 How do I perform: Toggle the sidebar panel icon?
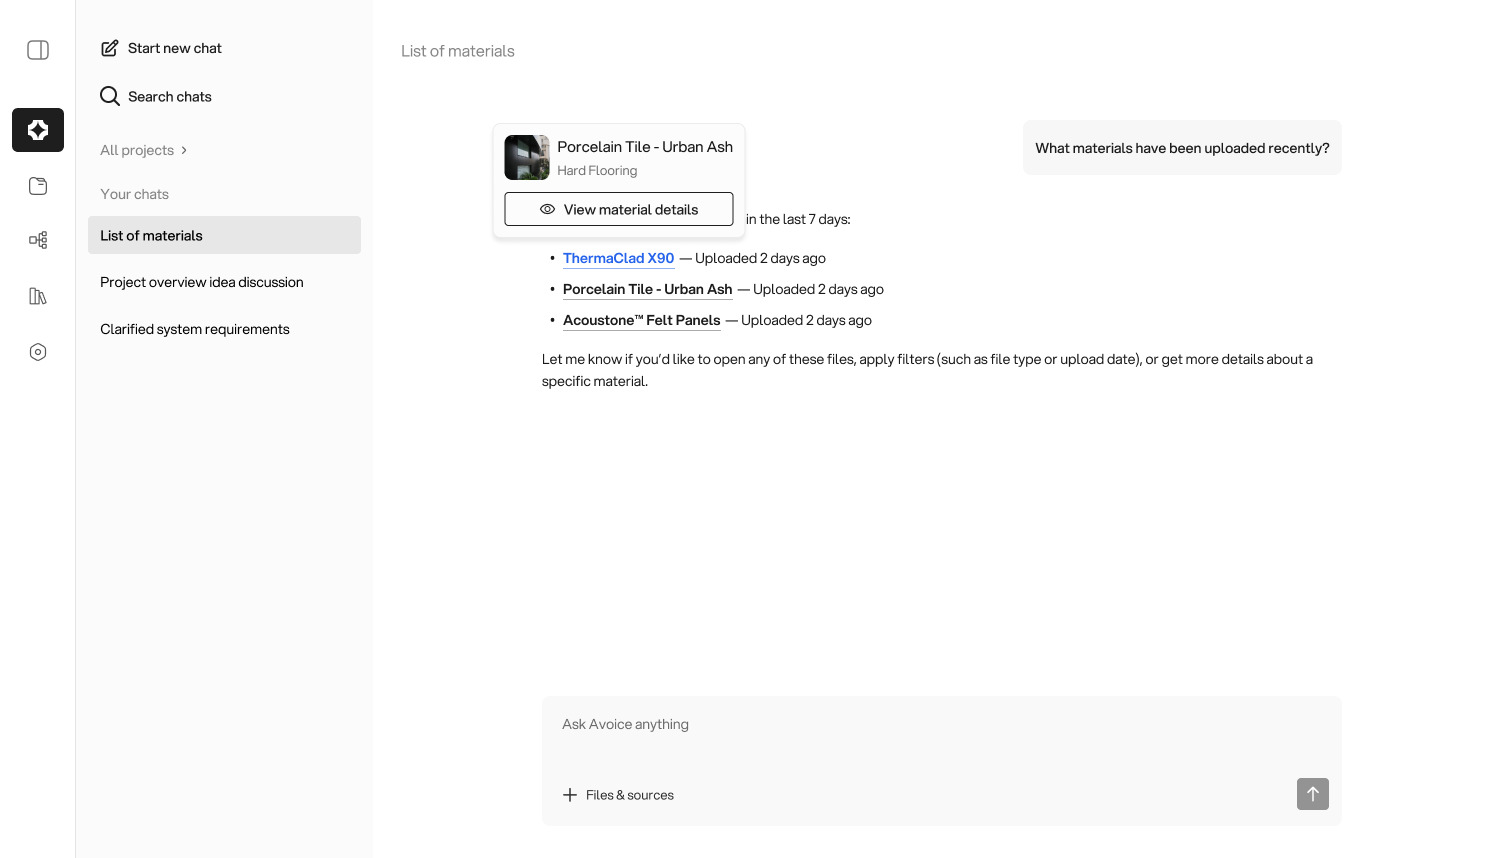click(x=38, y=50)
